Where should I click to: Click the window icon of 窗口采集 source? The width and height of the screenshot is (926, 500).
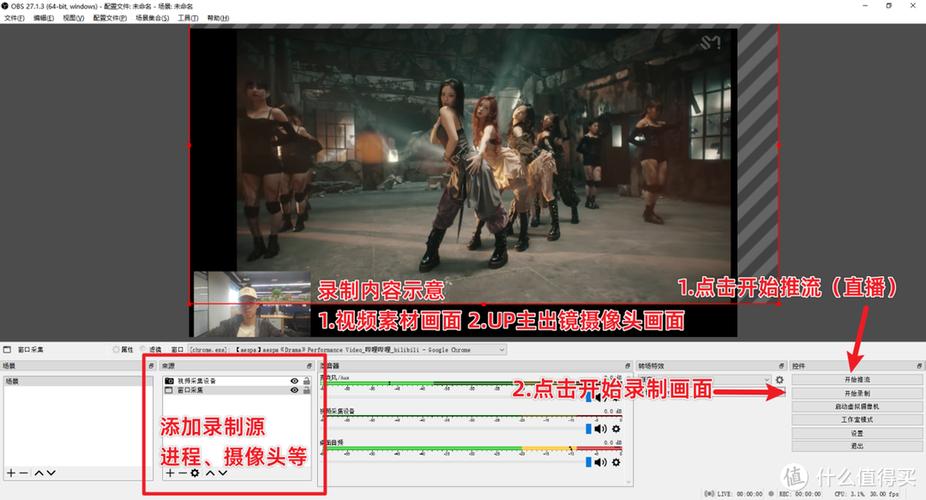click(169, 390)
